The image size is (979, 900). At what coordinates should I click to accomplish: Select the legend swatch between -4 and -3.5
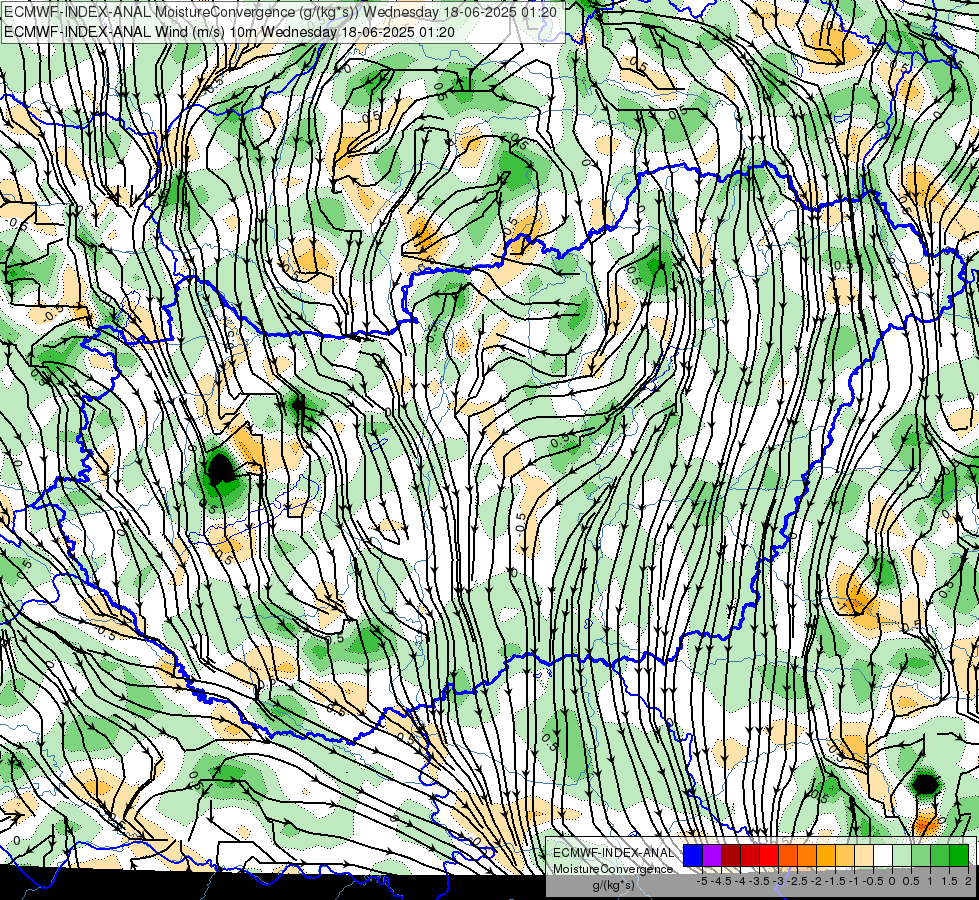click(750, 855)
